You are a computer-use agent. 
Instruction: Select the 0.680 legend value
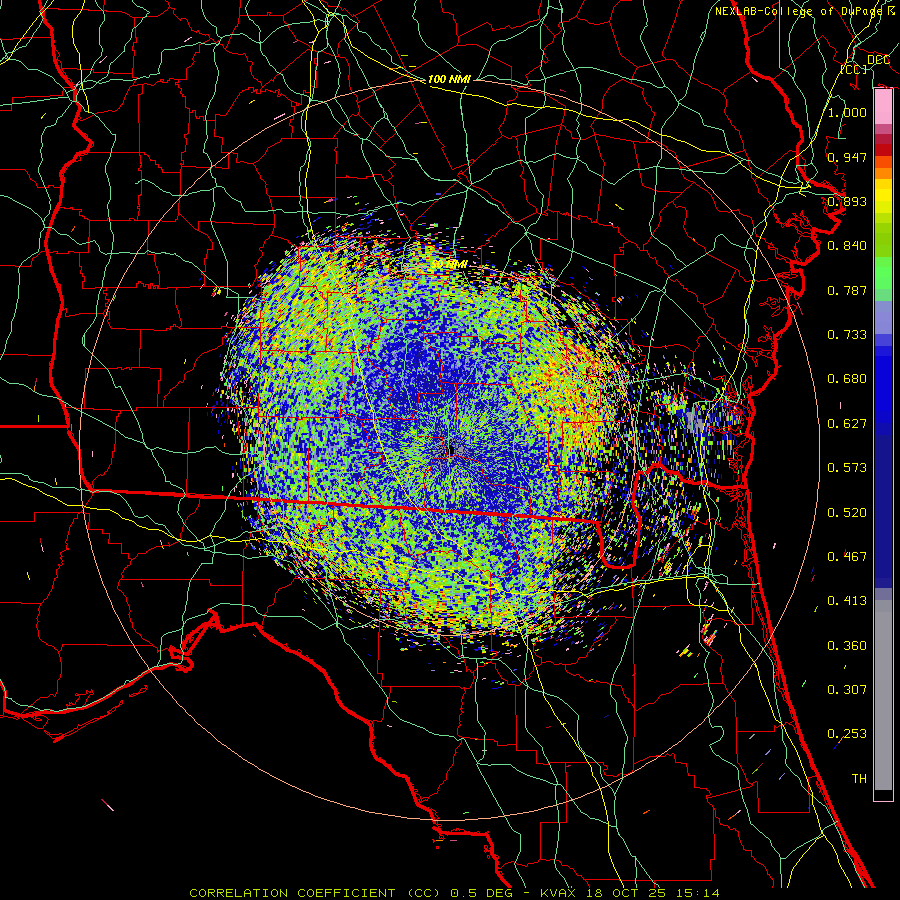[847, 379]
